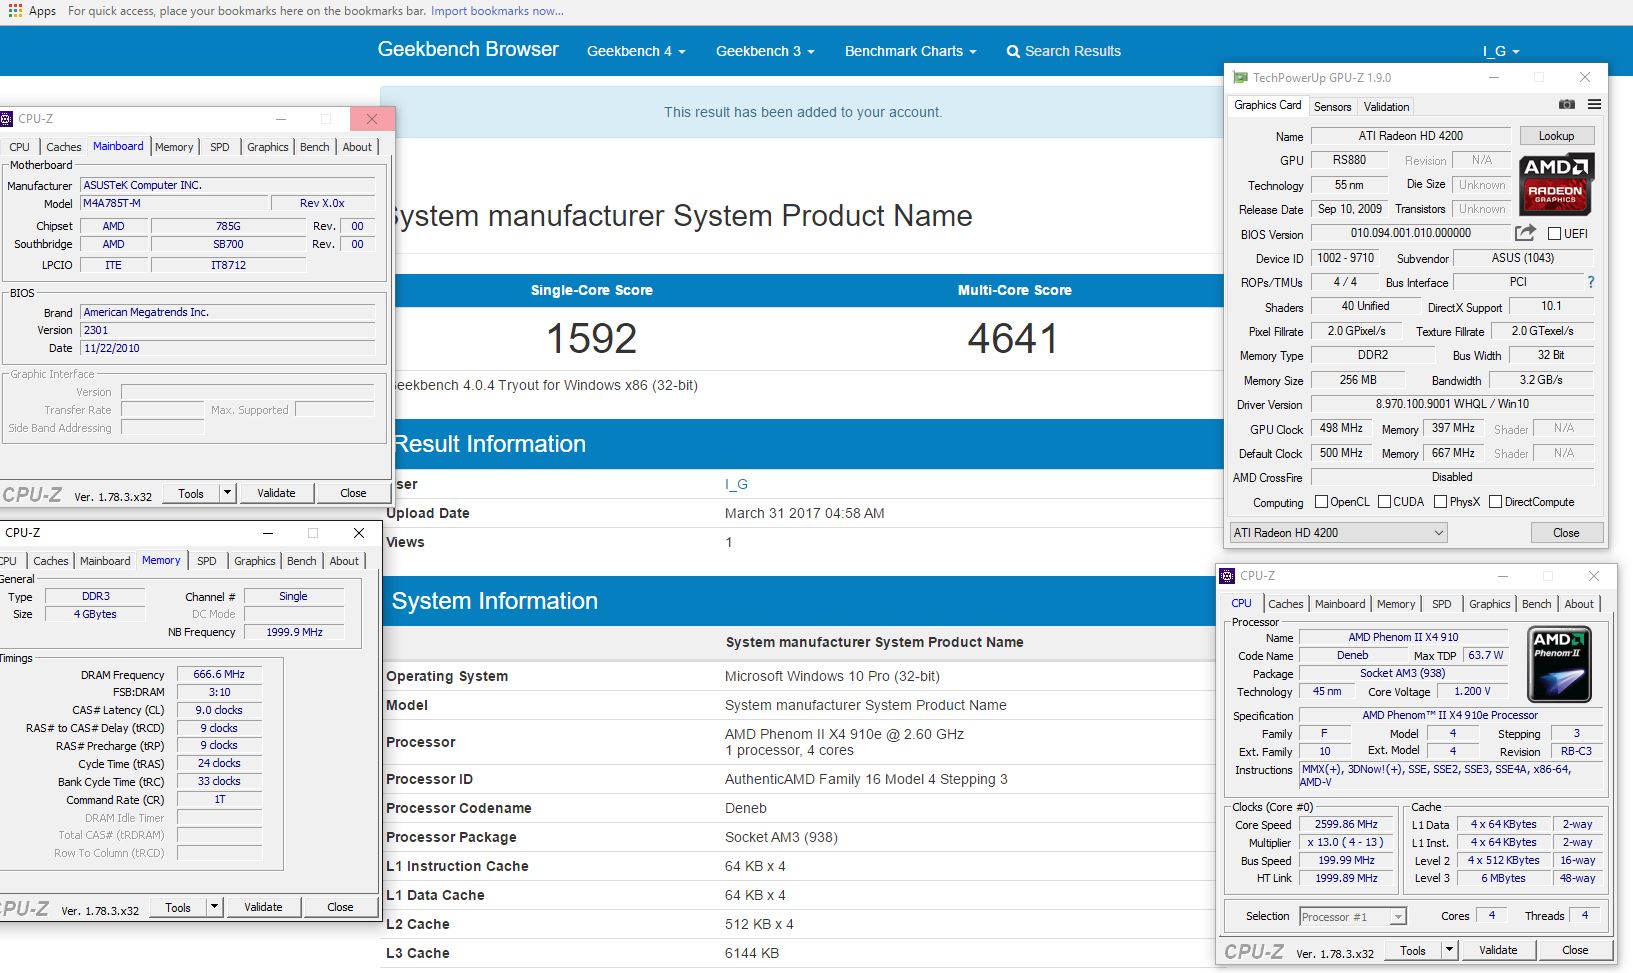Screen dimensions: 1633x973
Task: Click the Close button in the CPU-Z Memory window
Action: (340, 907)
